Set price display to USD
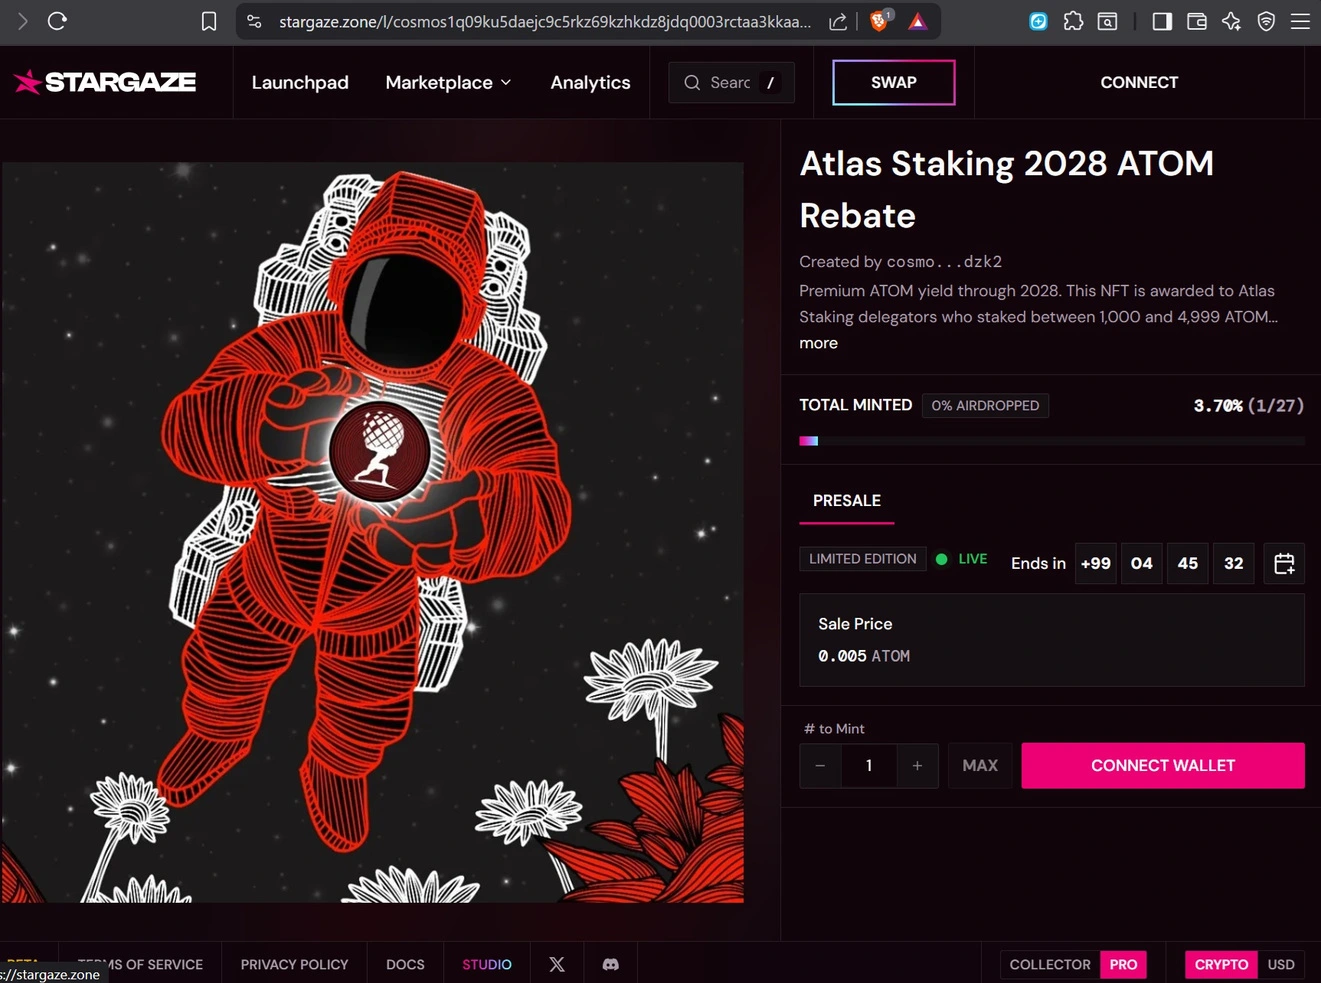This screenshot has height=983, width=1321. coord(1281,964)
